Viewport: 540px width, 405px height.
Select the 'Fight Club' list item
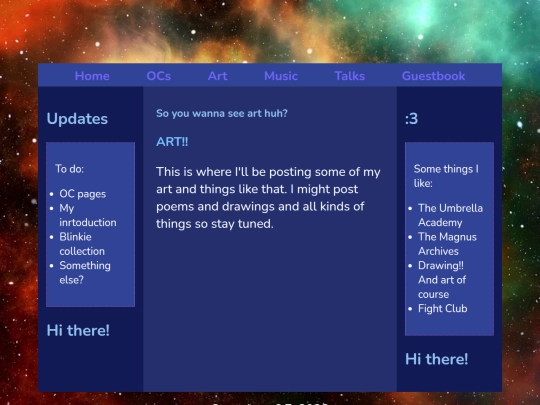click(x=443, y=309)
